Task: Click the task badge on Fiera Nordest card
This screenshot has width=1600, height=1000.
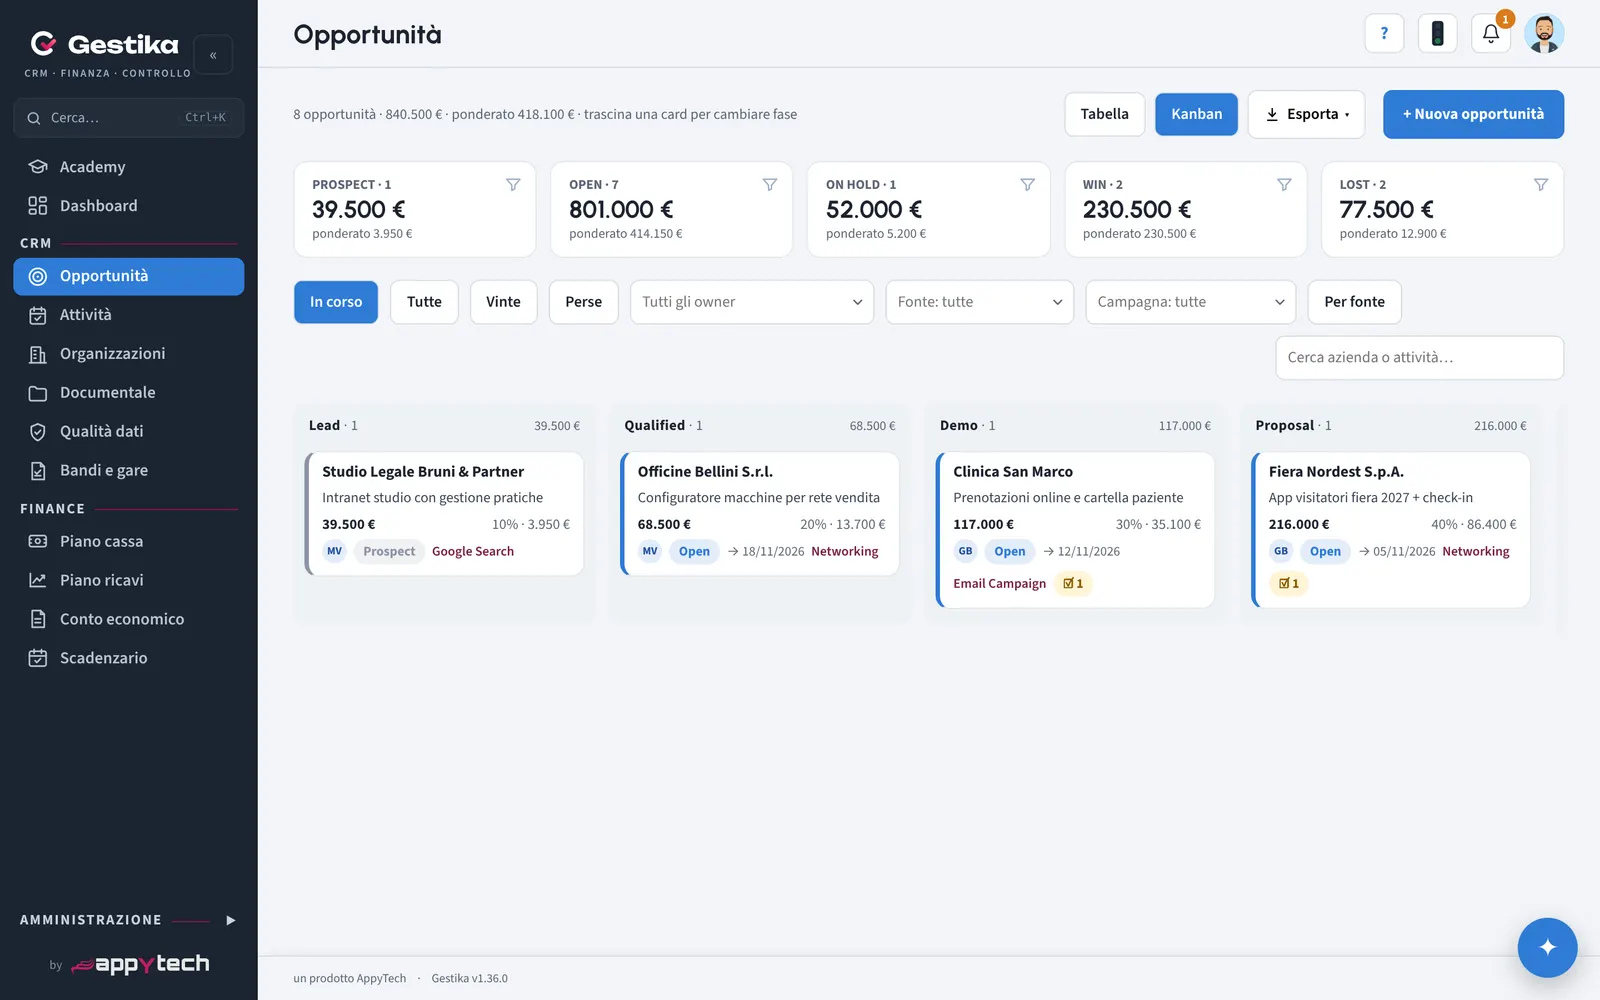Action: click(1289, 584)
